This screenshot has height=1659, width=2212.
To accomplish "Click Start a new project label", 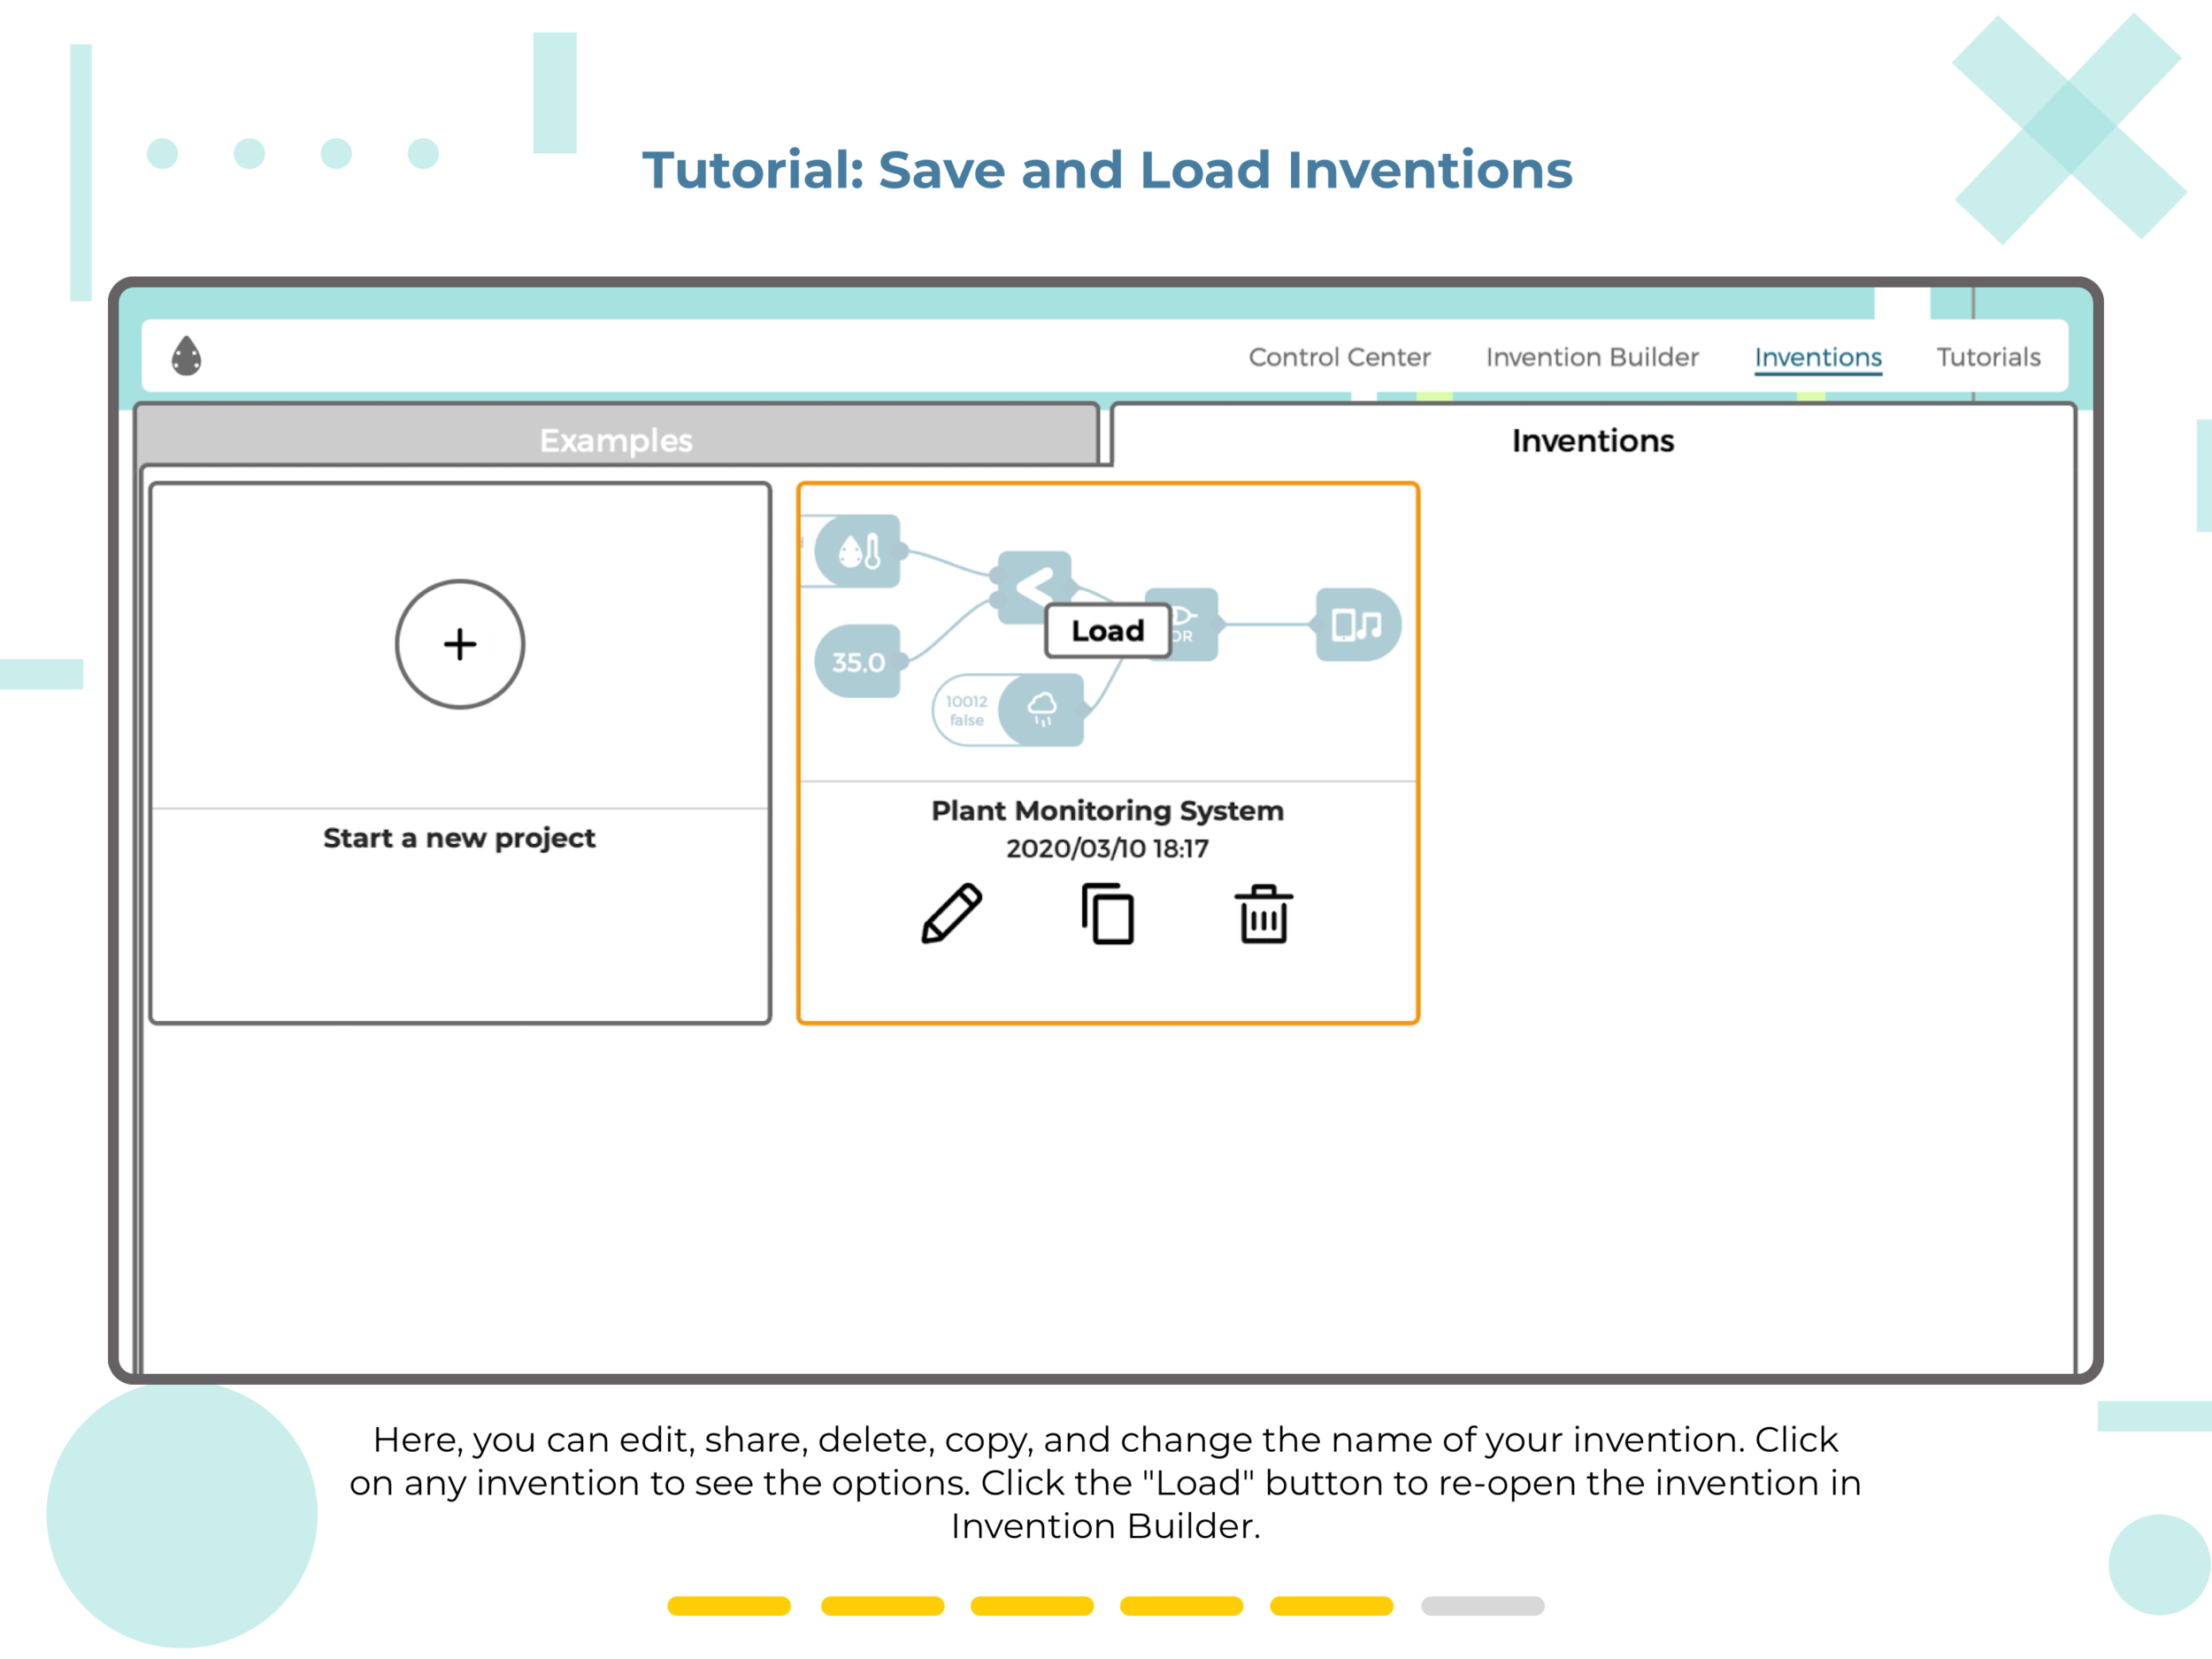I will coord(459,838).
